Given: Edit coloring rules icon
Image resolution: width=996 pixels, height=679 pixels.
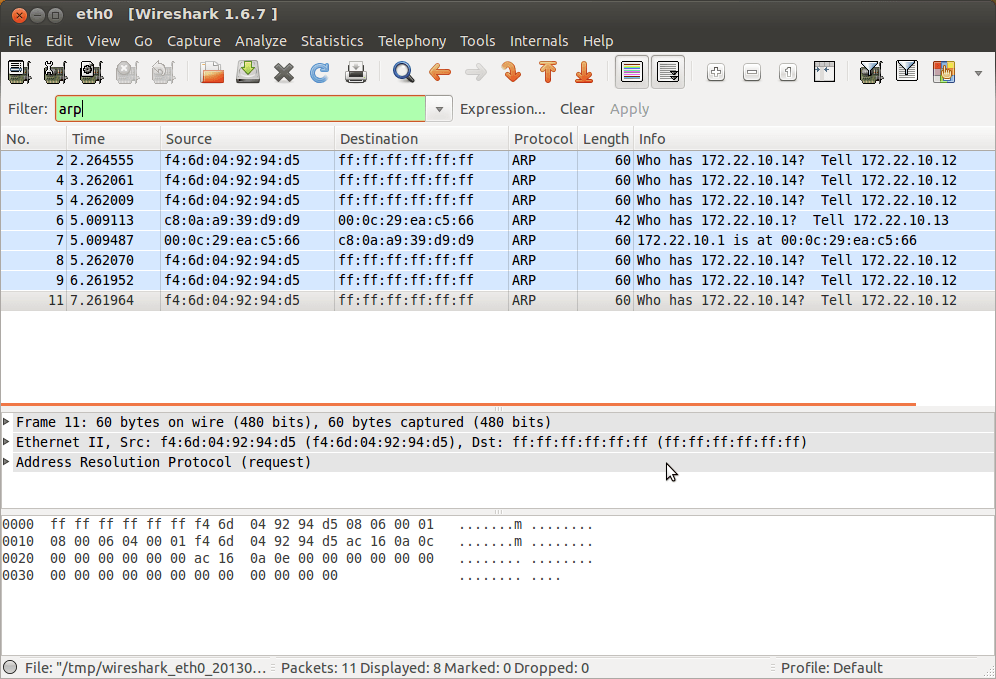Looking at the screenshot, I should coord(943,72).
